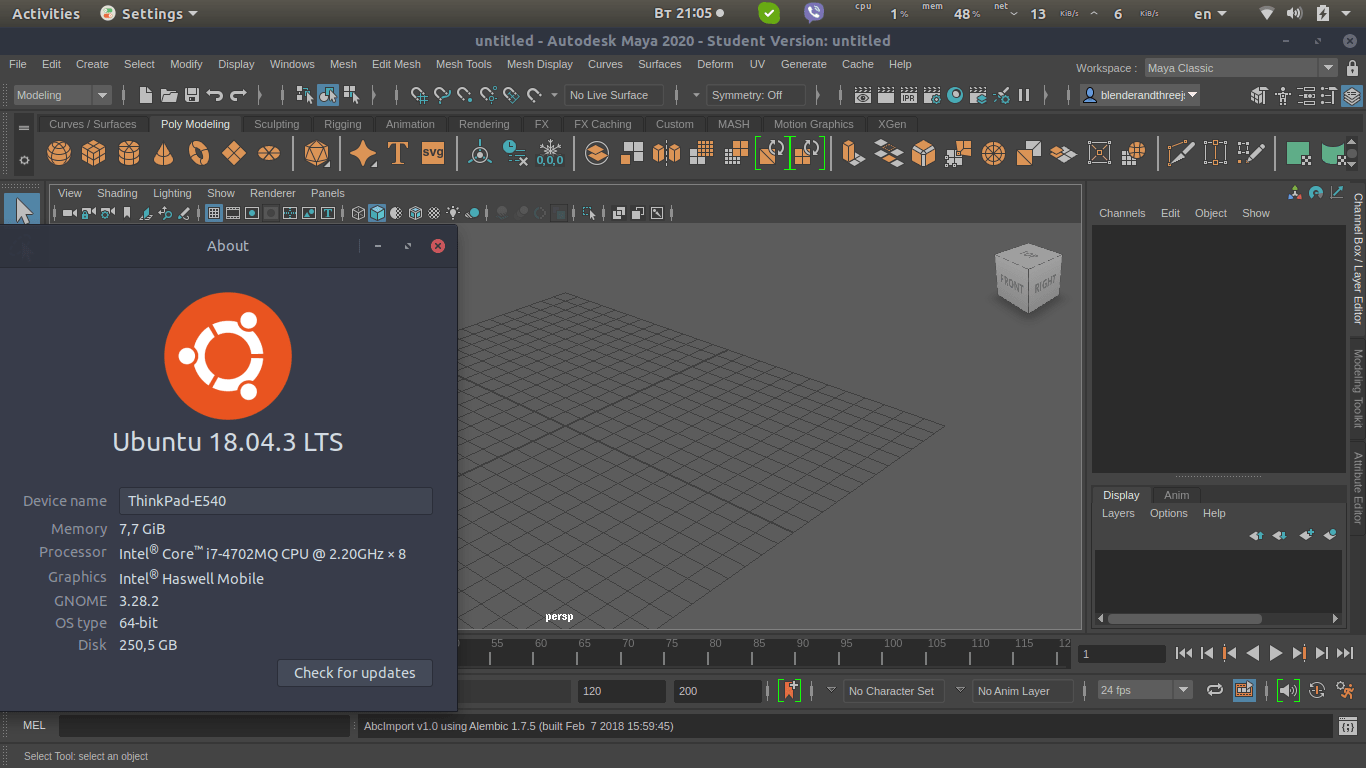Click the undo arrow icon
1366x768 pixels.
214,95
